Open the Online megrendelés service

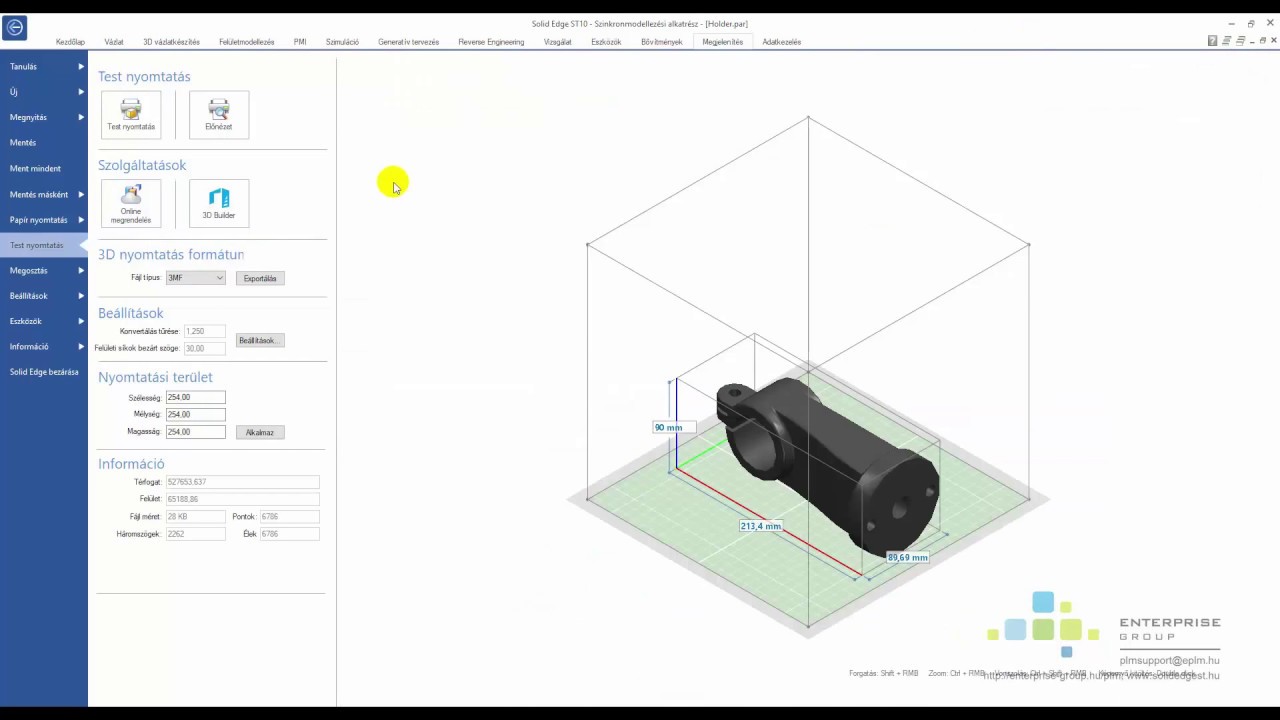[131, 204]
